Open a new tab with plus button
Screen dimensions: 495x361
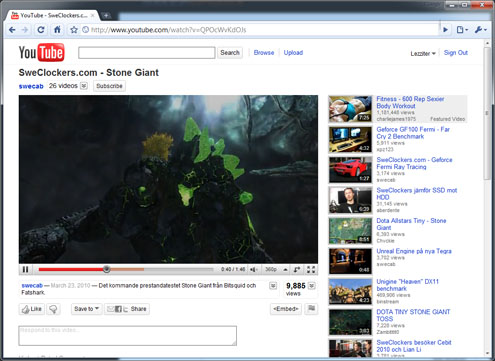point(106,15)
